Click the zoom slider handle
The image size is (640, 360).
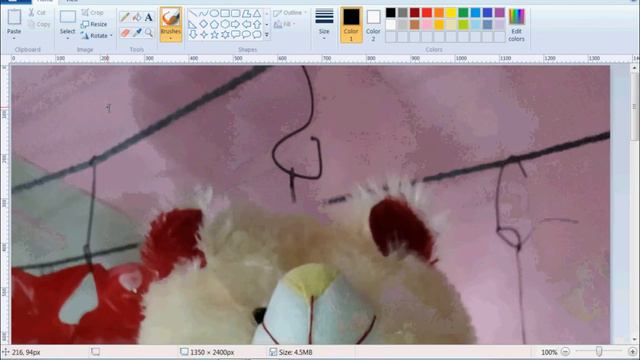tap(599, 351)
